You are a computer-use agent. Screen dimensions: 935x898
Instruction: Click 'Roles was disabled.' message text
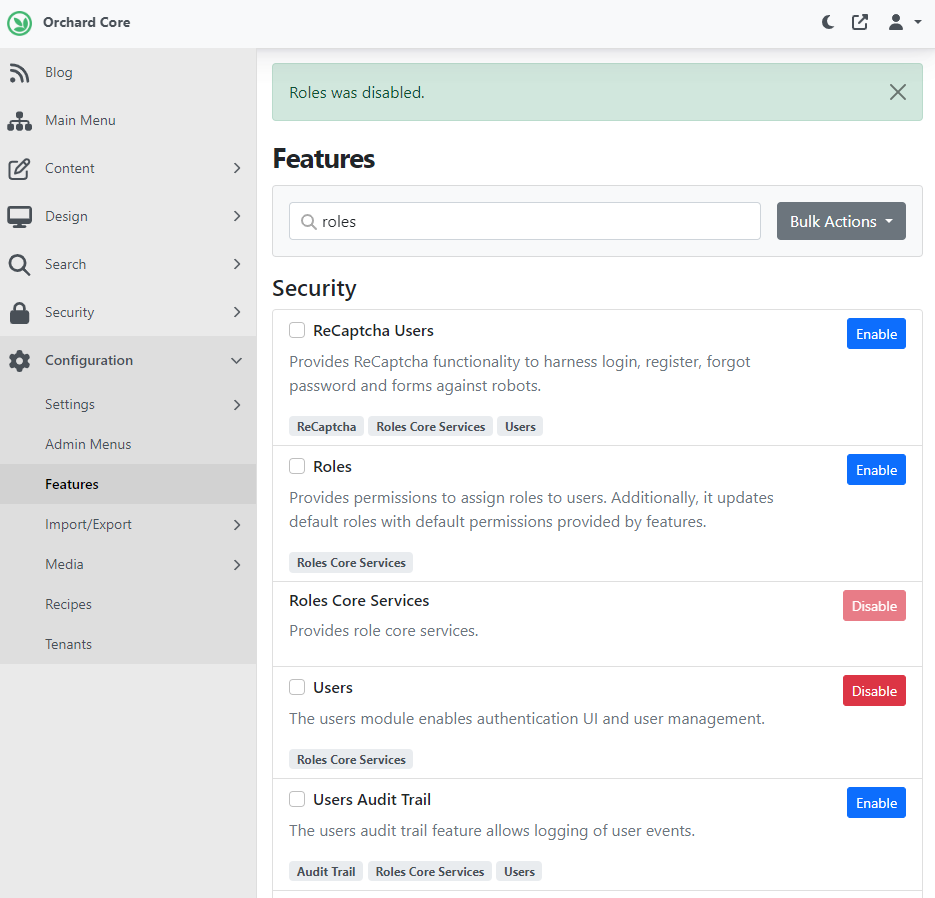coord(357,92)
